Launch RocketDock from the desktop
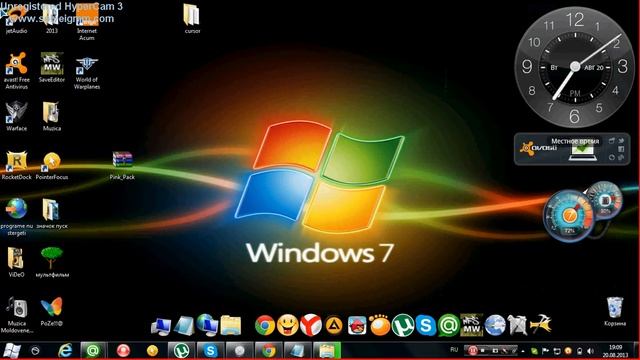Screen dimensions: 640x360 (16, 165)
